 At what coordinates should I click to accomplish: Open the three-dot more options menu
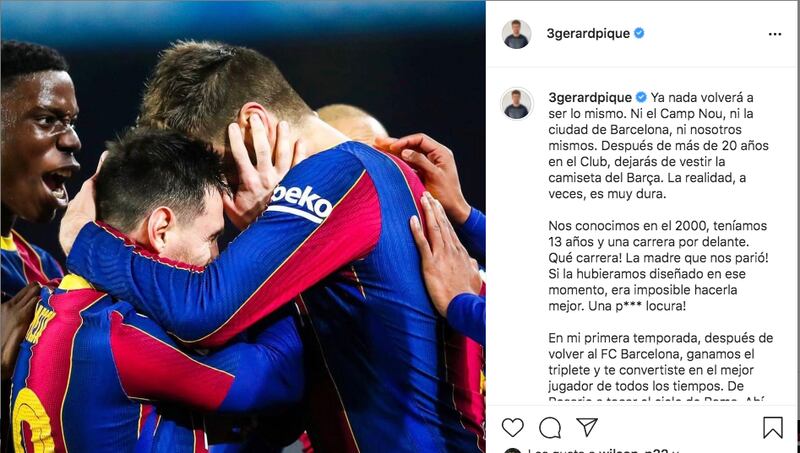pyautogui.click(x=774, y=34)
